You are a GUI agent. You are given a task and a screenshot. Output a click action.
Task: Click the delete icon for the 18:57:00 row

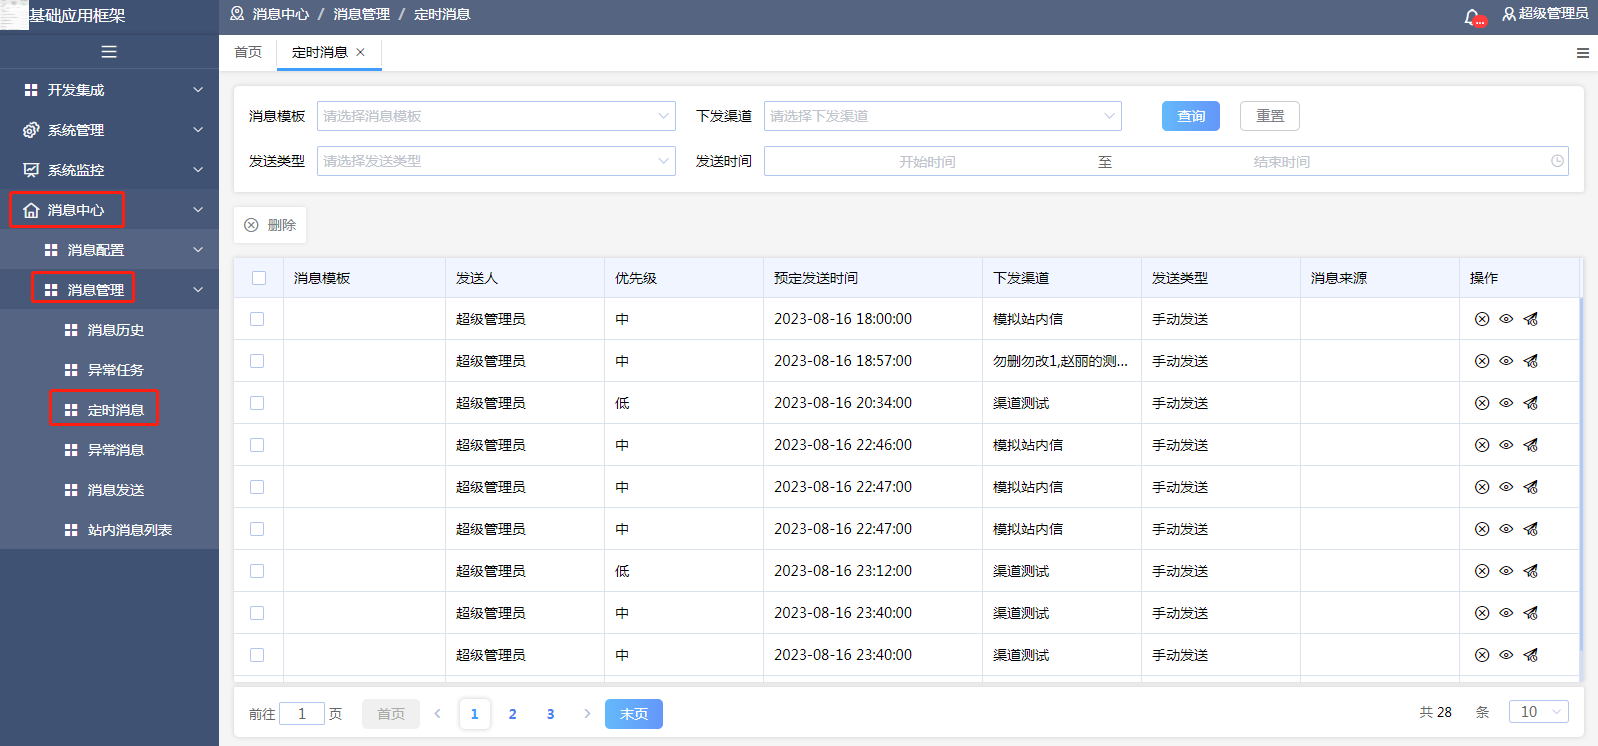(1482, 361)
